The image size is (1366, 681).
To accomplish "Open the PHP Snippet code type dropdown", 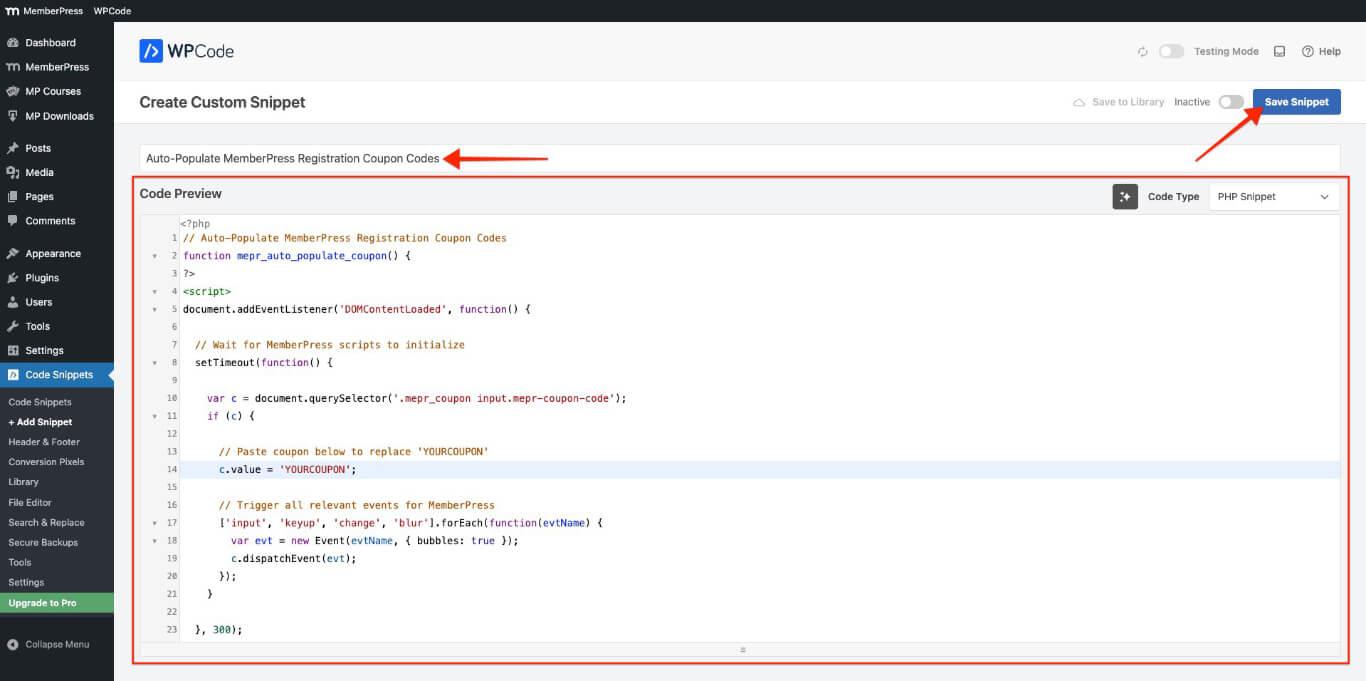I will tap(1273, 196).
